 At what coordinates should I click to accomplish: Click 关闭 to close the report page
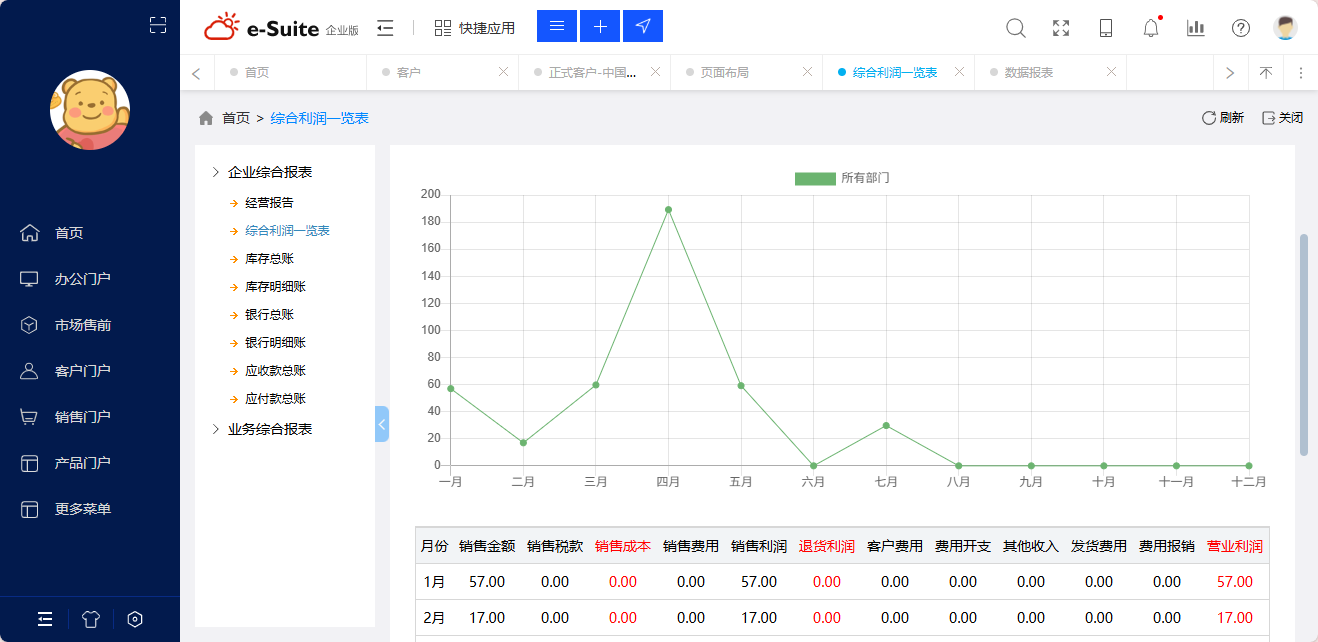(x=1282, y=117)
